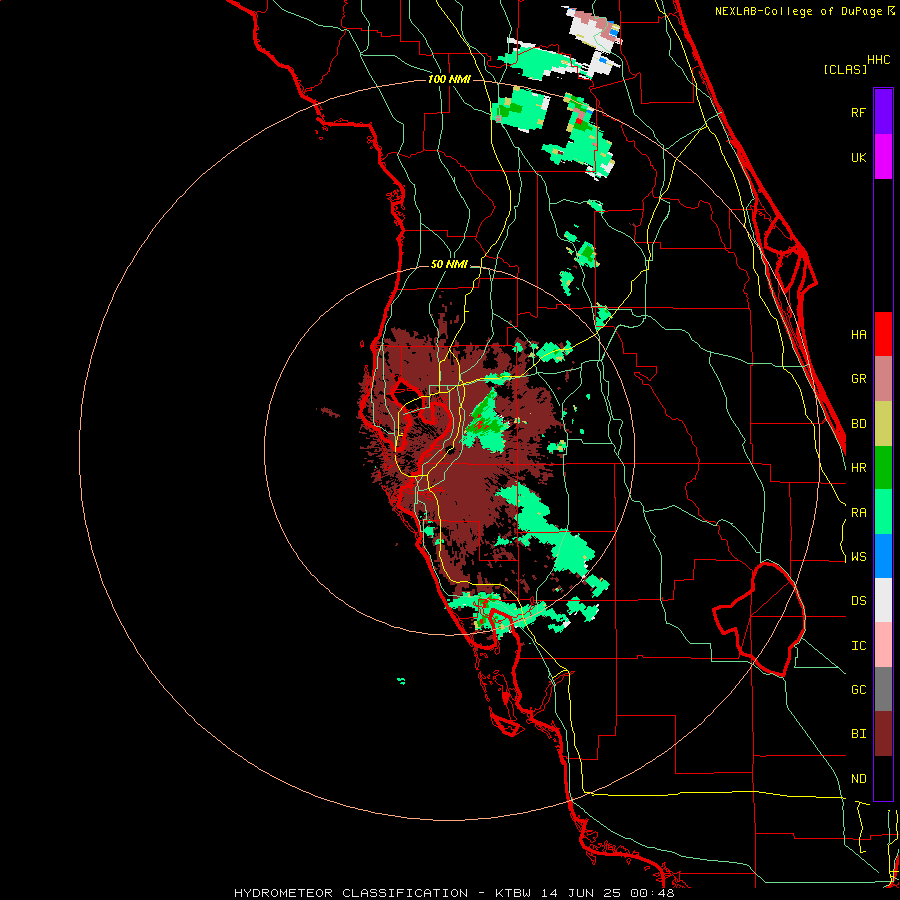Click the BI dark red legend swatch
The width and height of the screenshot is (900, 900).
883,734
